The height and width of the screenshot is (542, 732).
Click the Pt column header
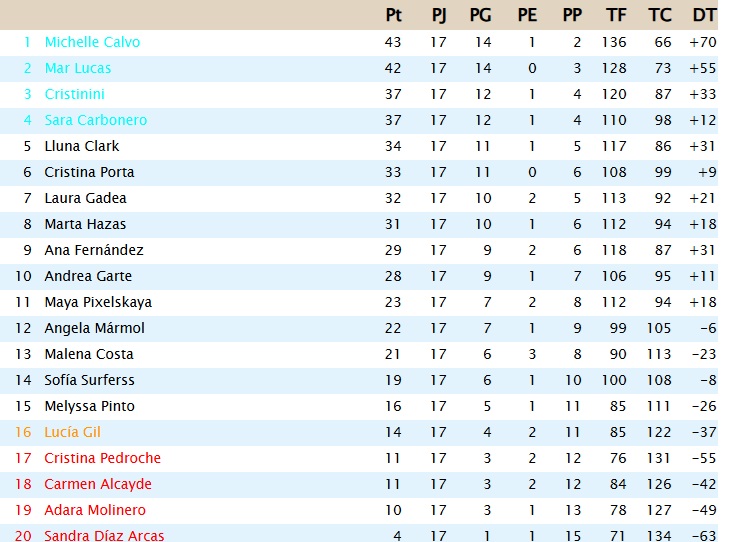393,15
